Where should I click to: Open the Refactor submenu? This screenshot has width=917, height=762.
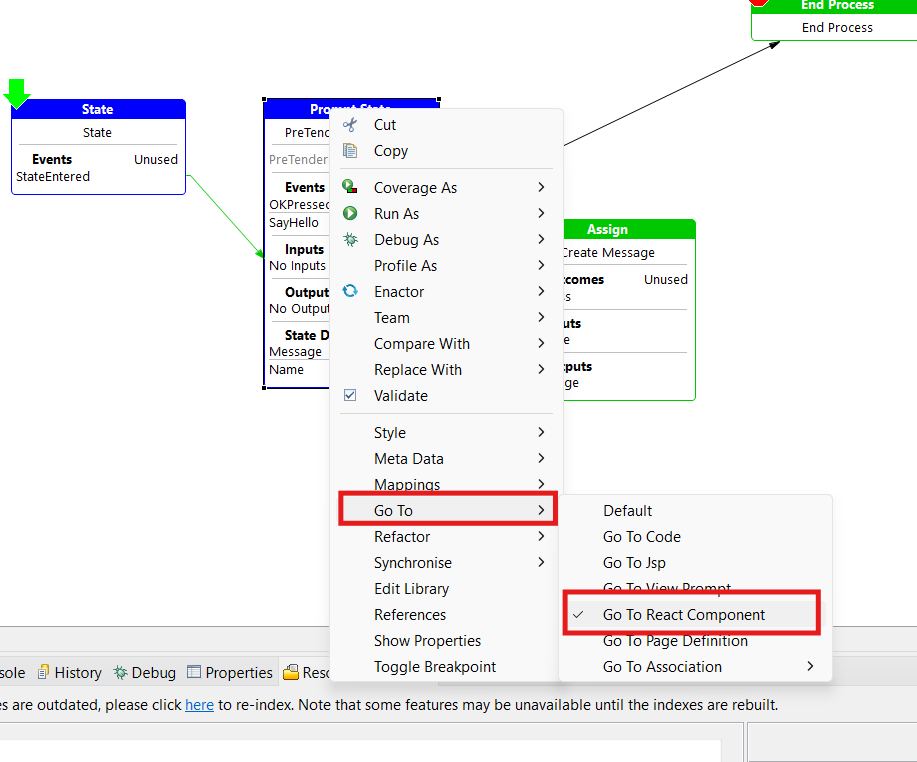point(446,537)
